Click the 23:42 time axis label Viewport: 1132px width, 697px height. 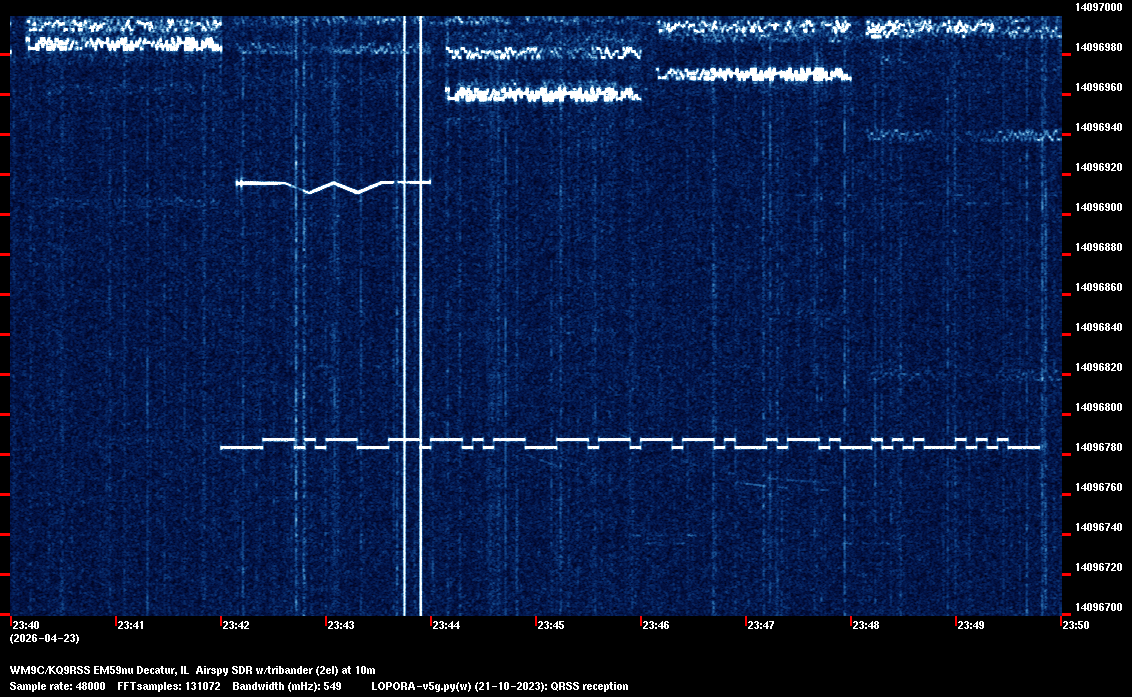coord(236,625)
